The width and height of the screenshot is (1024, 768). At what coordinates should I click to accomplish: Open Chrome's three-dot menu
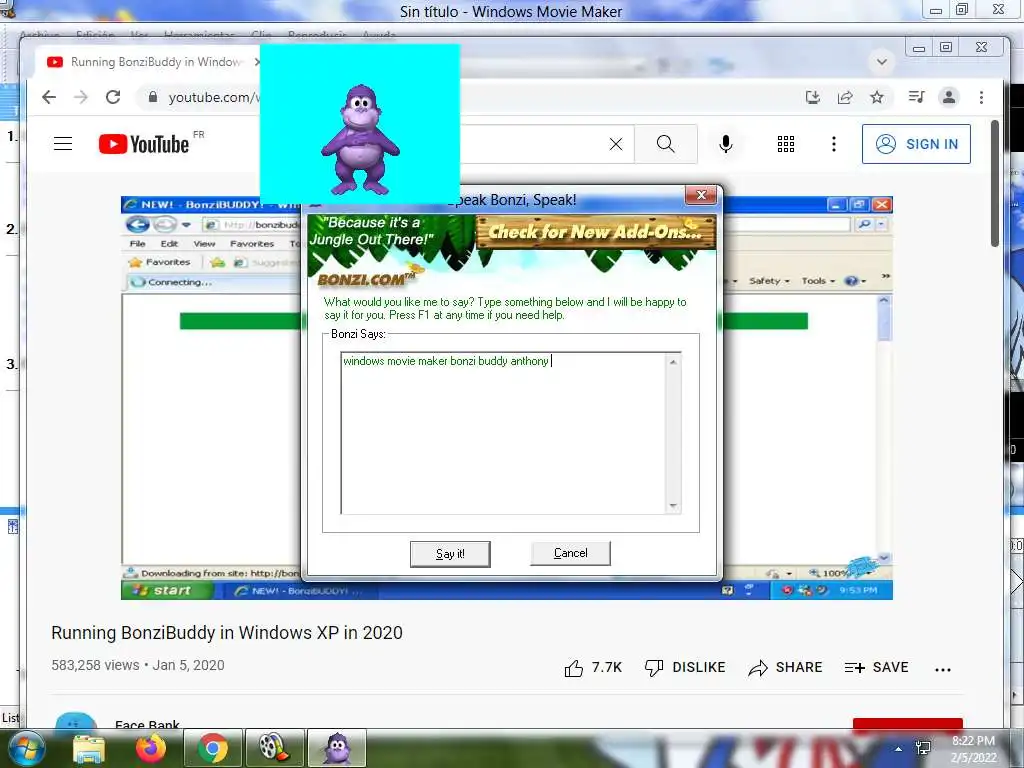[x=981, y=97]
